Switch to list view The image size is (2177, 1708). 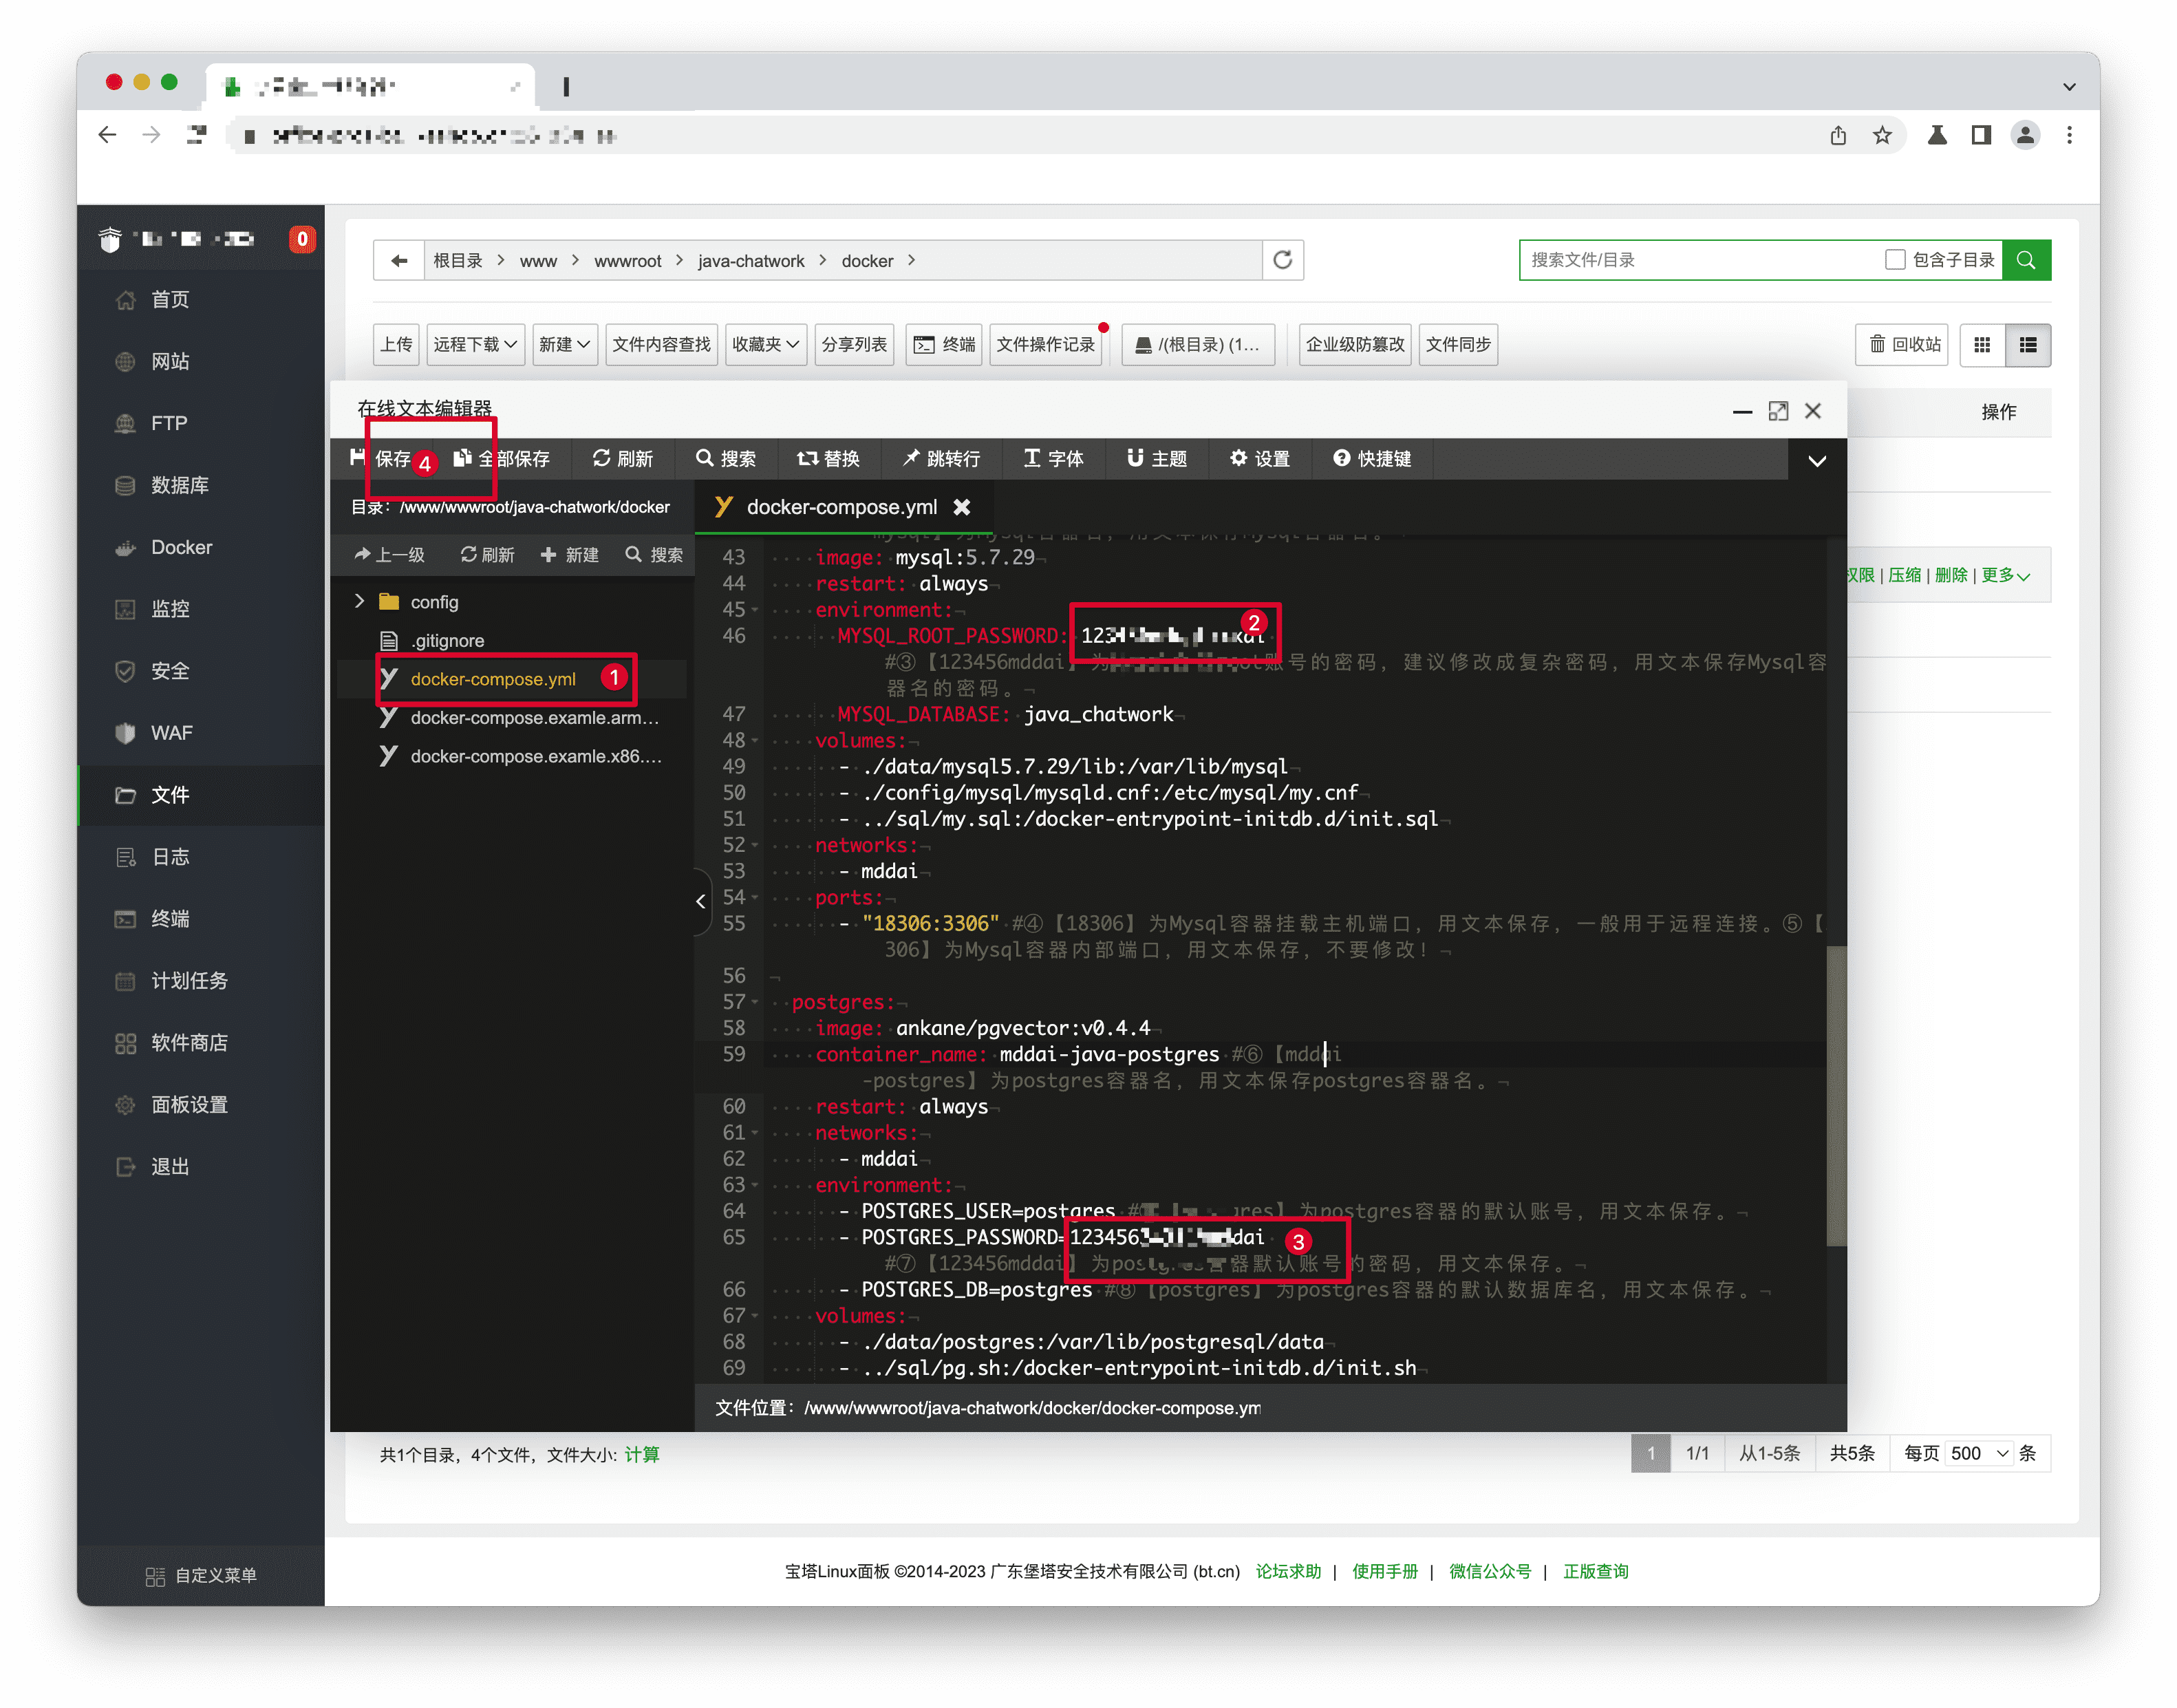[2027, 345]
